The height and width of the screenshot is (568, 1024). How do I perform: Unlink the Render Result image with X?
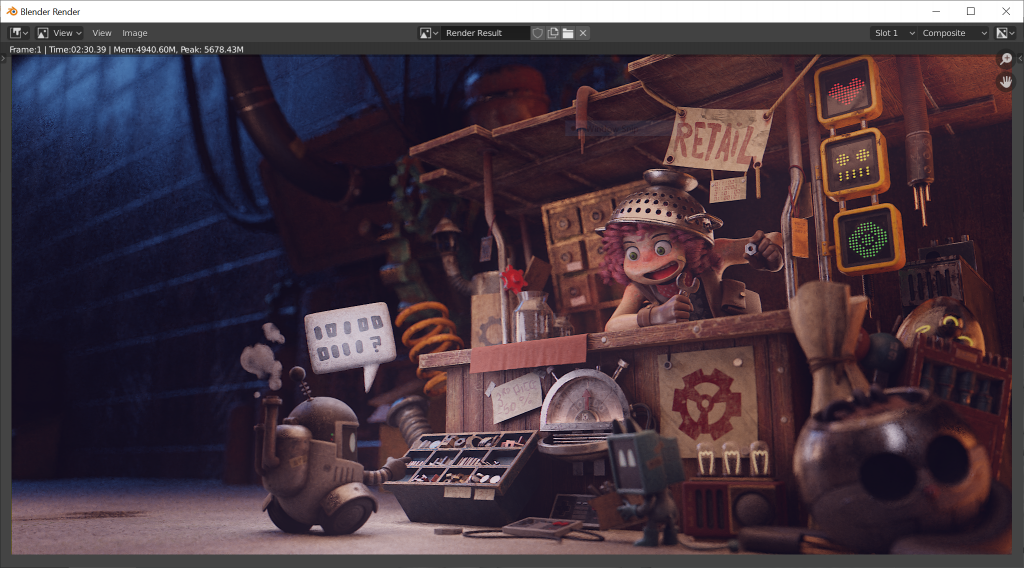(583, 33)
